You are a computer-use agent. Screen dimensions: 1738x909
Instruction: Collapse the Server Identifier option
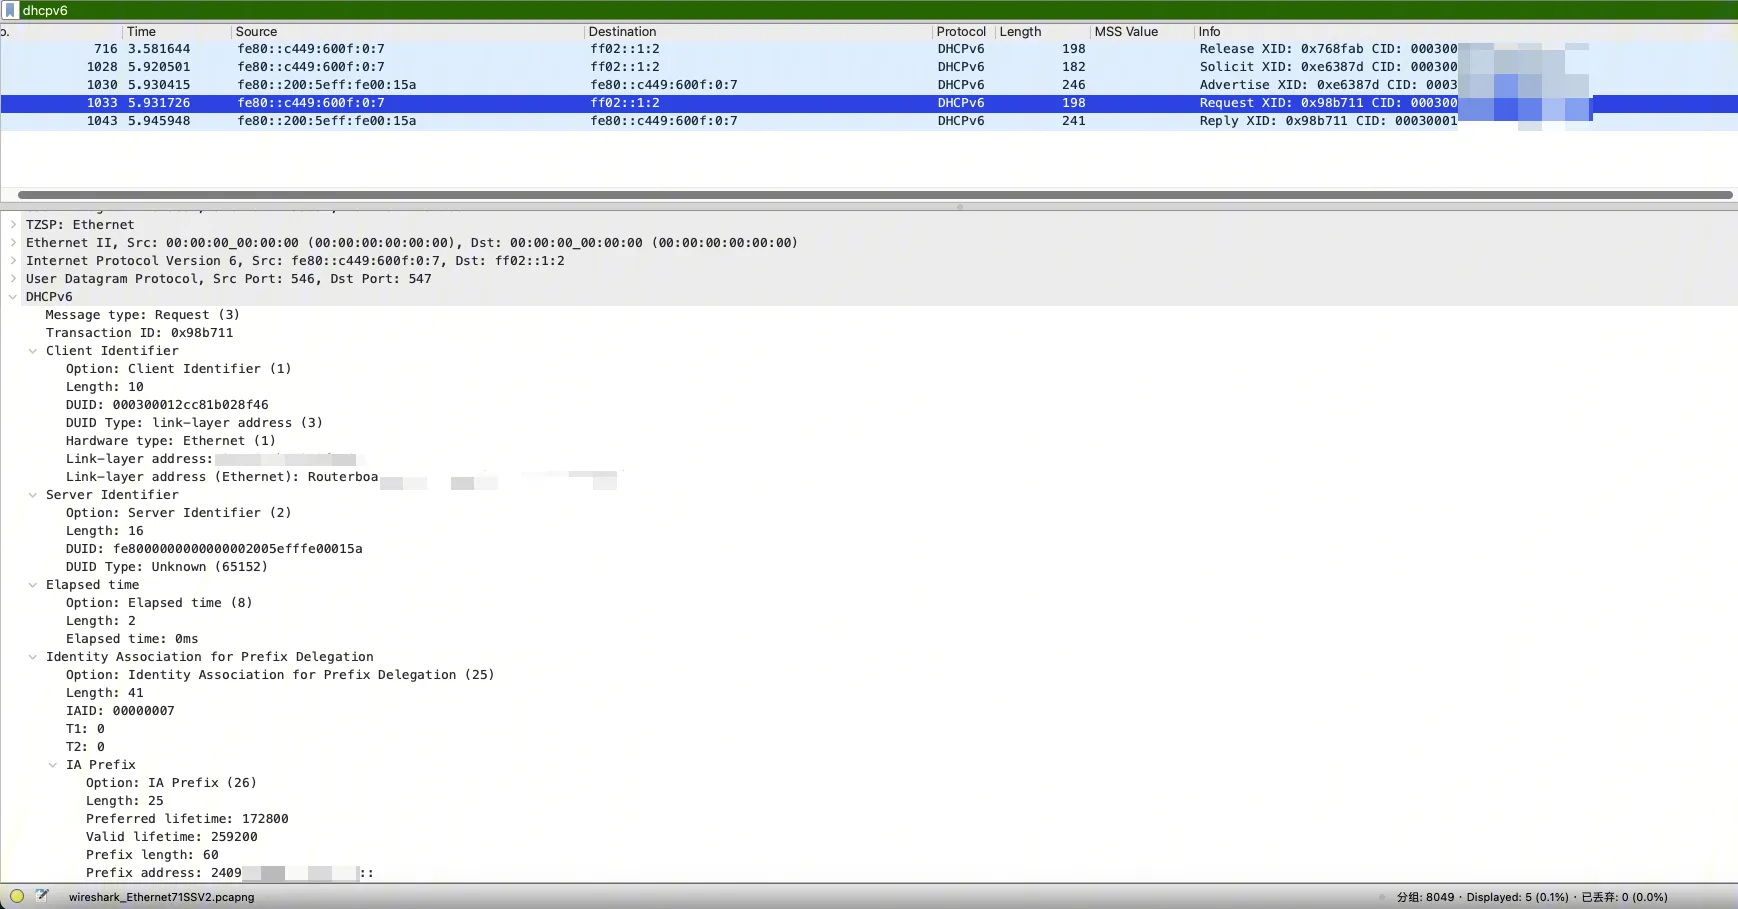[33, 495]
